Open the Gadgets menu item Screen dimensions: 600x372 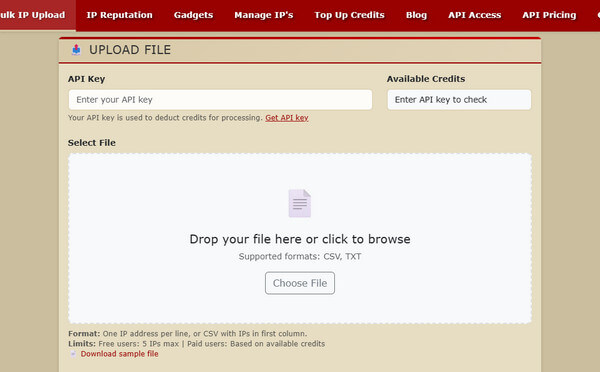(x=193, y=15)
